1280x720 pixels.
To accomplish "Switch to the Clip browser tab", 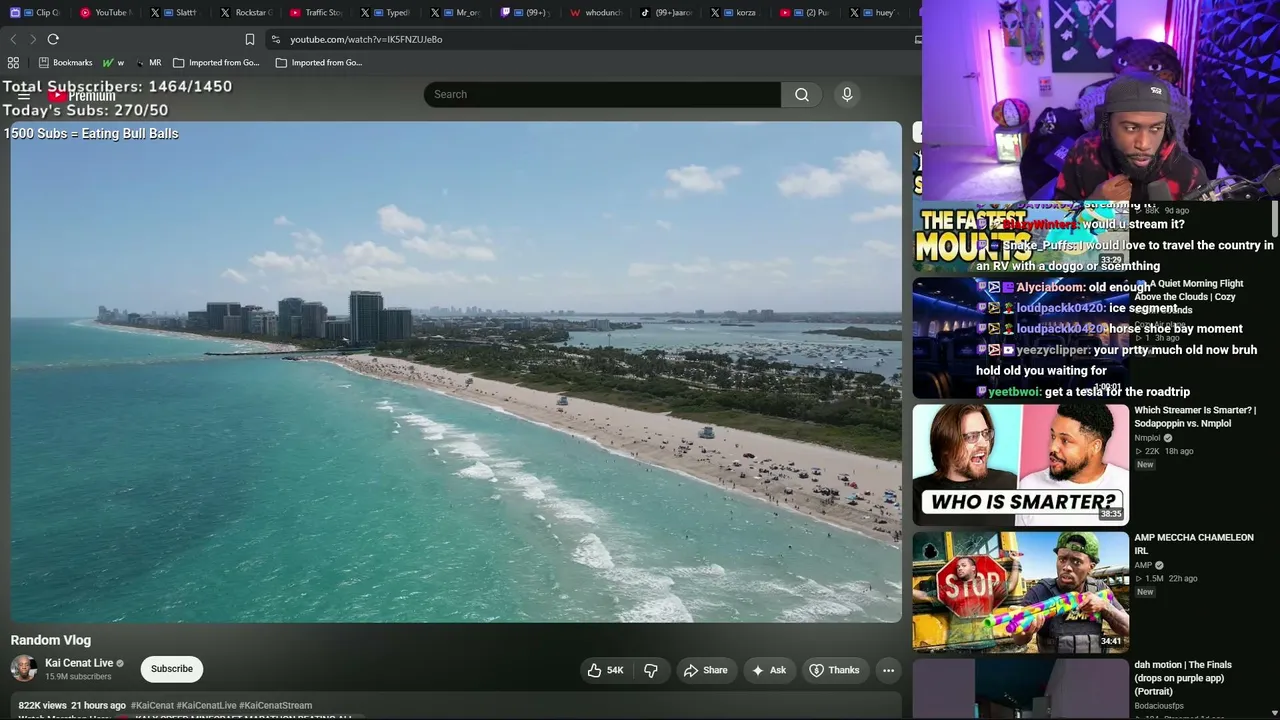I will 35,13.
